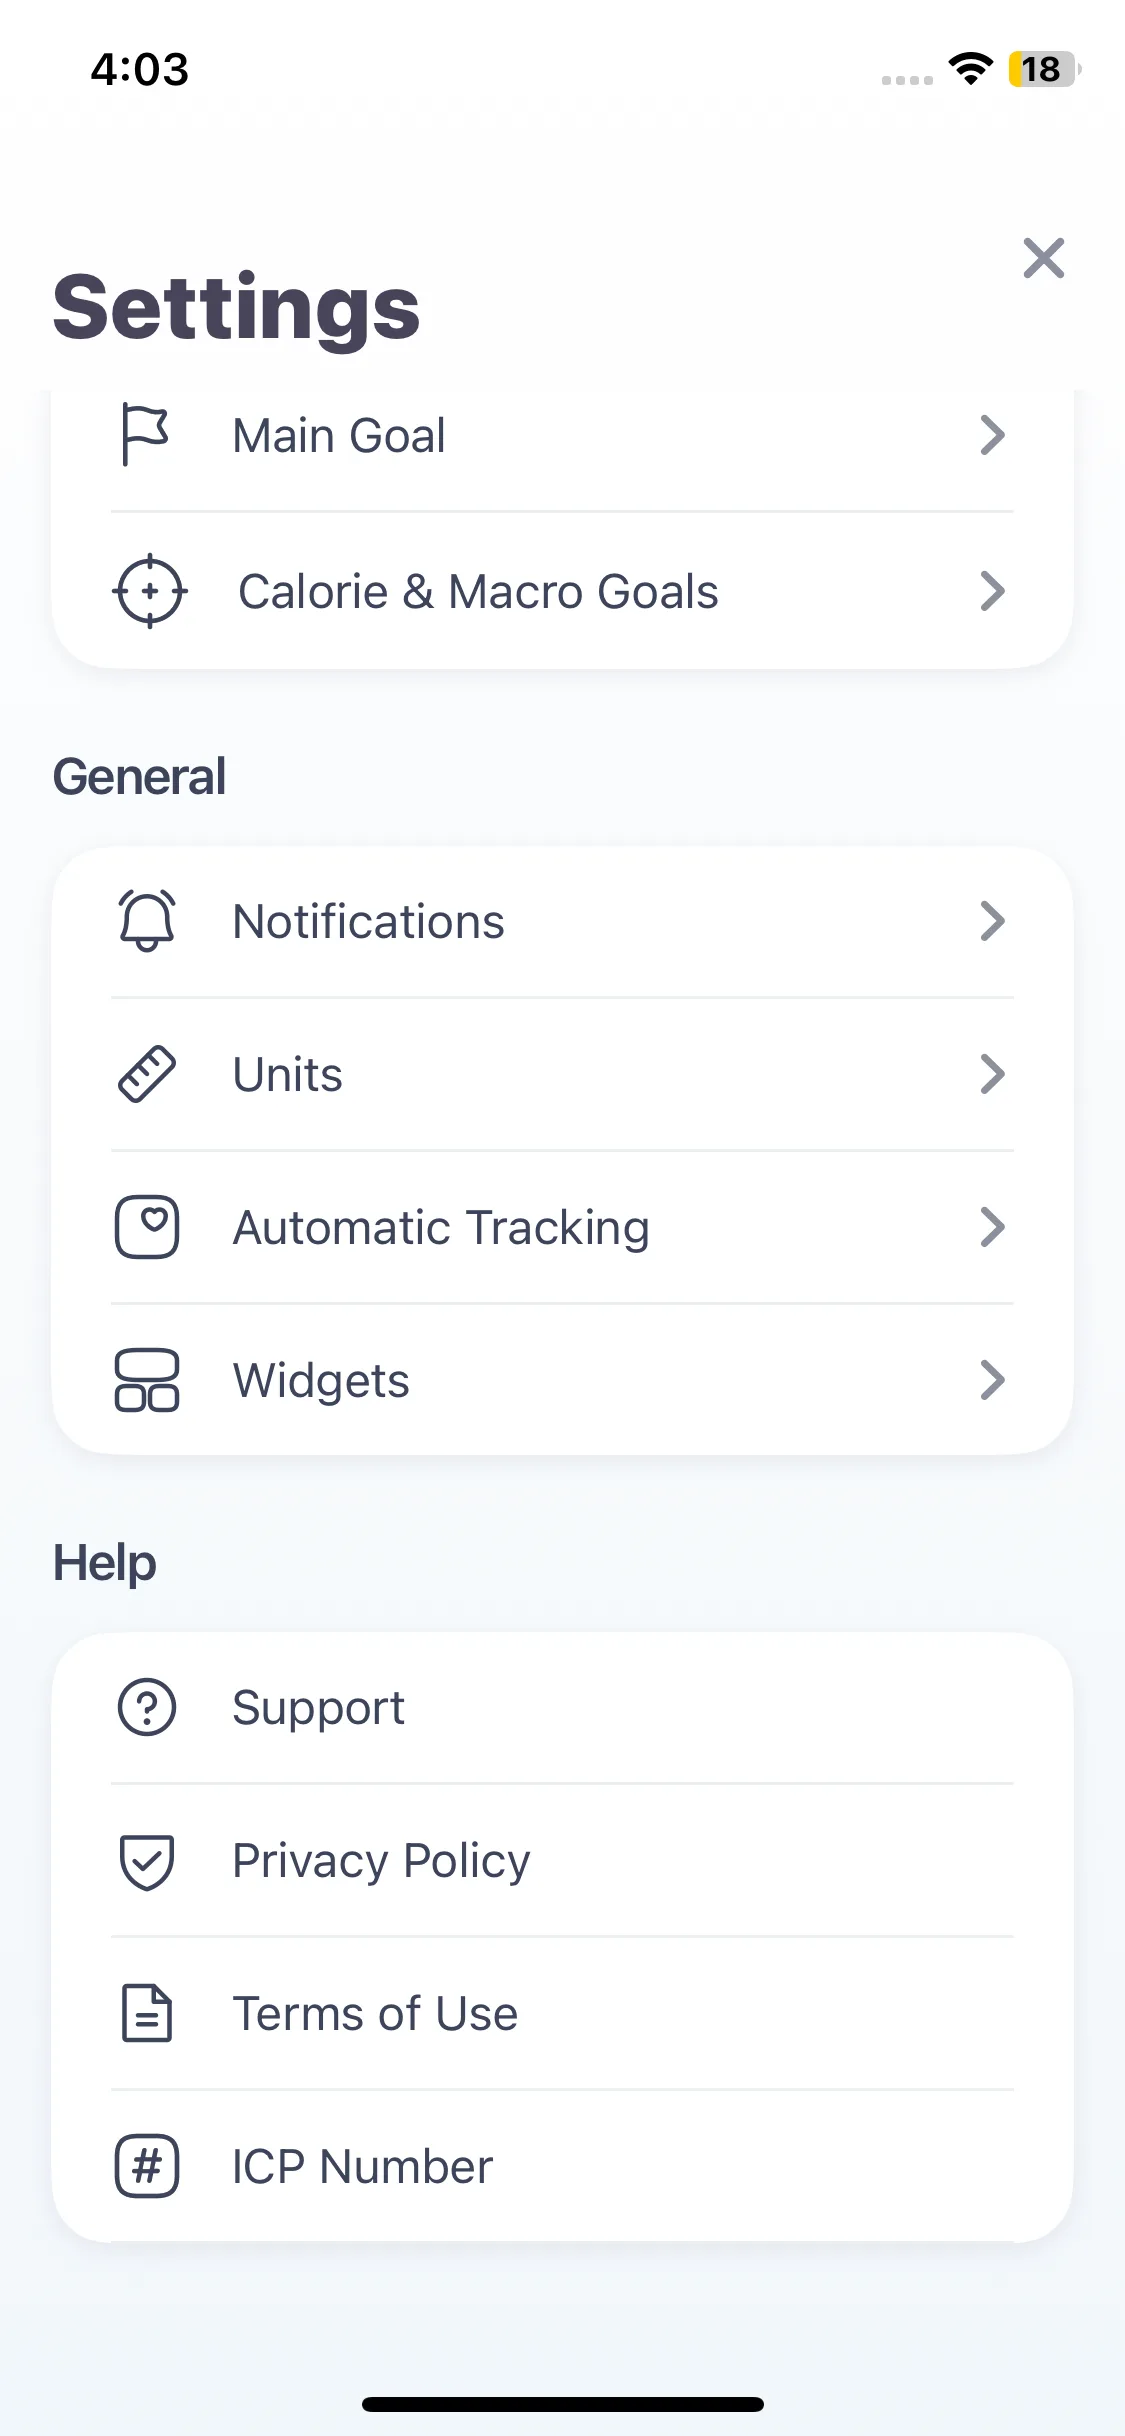Viewport: 1125px width, 2436px height.
Task: Tap the crosshair icon for Calorie goals
Action: [149, 591]
